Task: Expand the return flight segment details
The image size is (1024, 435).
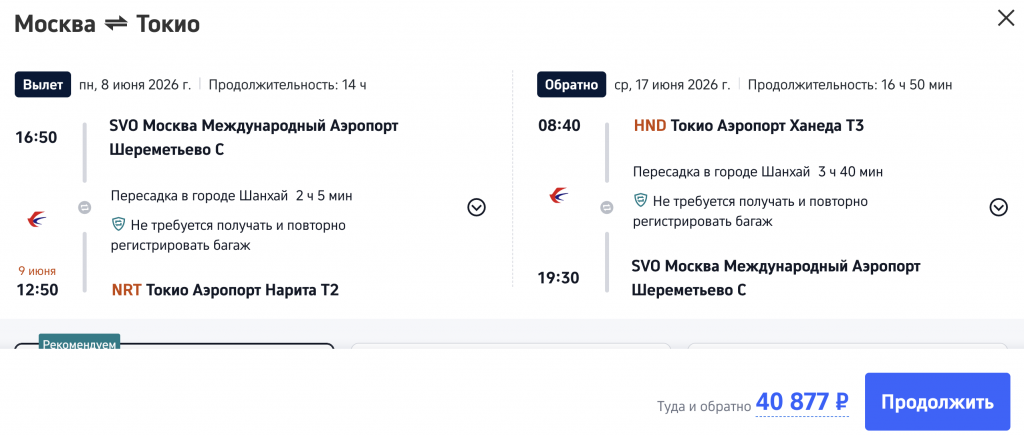Action: 998,207
